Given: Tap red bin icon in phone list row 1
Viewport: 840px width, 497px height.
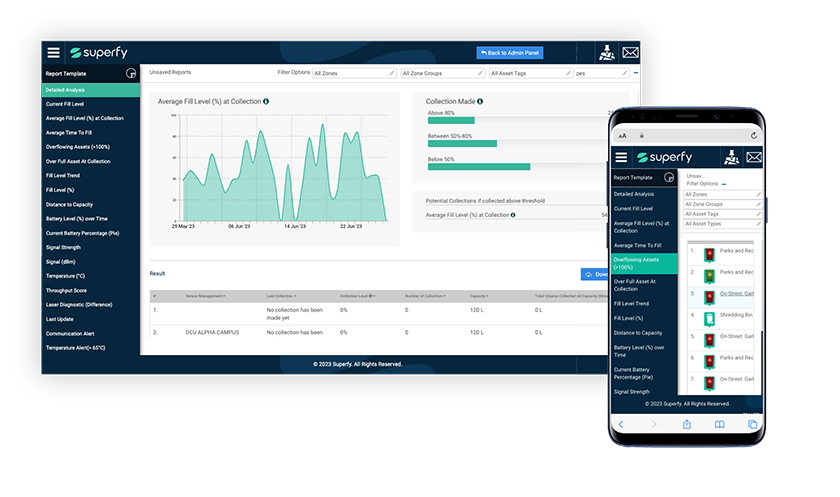Looking at the screenshot, I should click(709, 254).
